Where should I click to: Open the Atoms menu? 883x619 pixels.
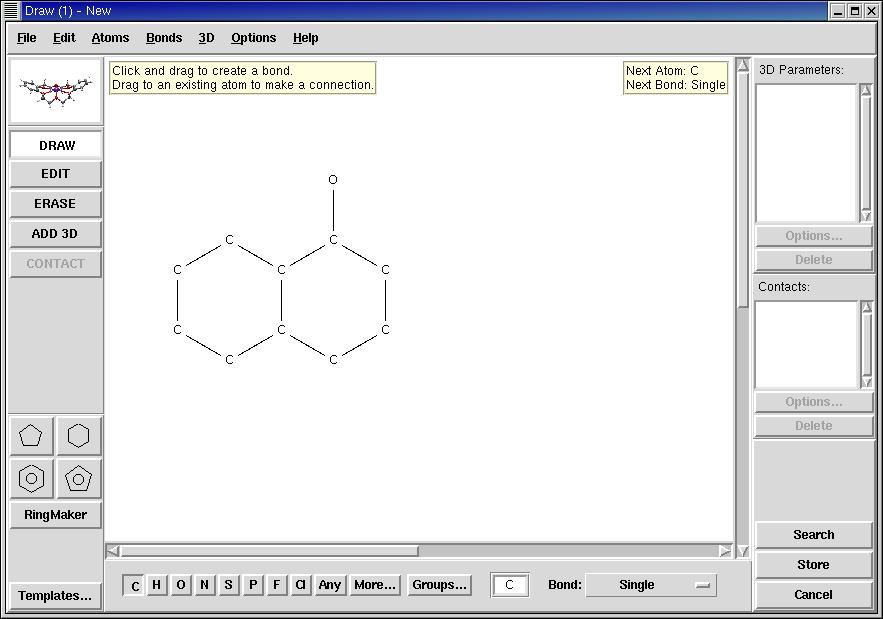tap(110, 38)
